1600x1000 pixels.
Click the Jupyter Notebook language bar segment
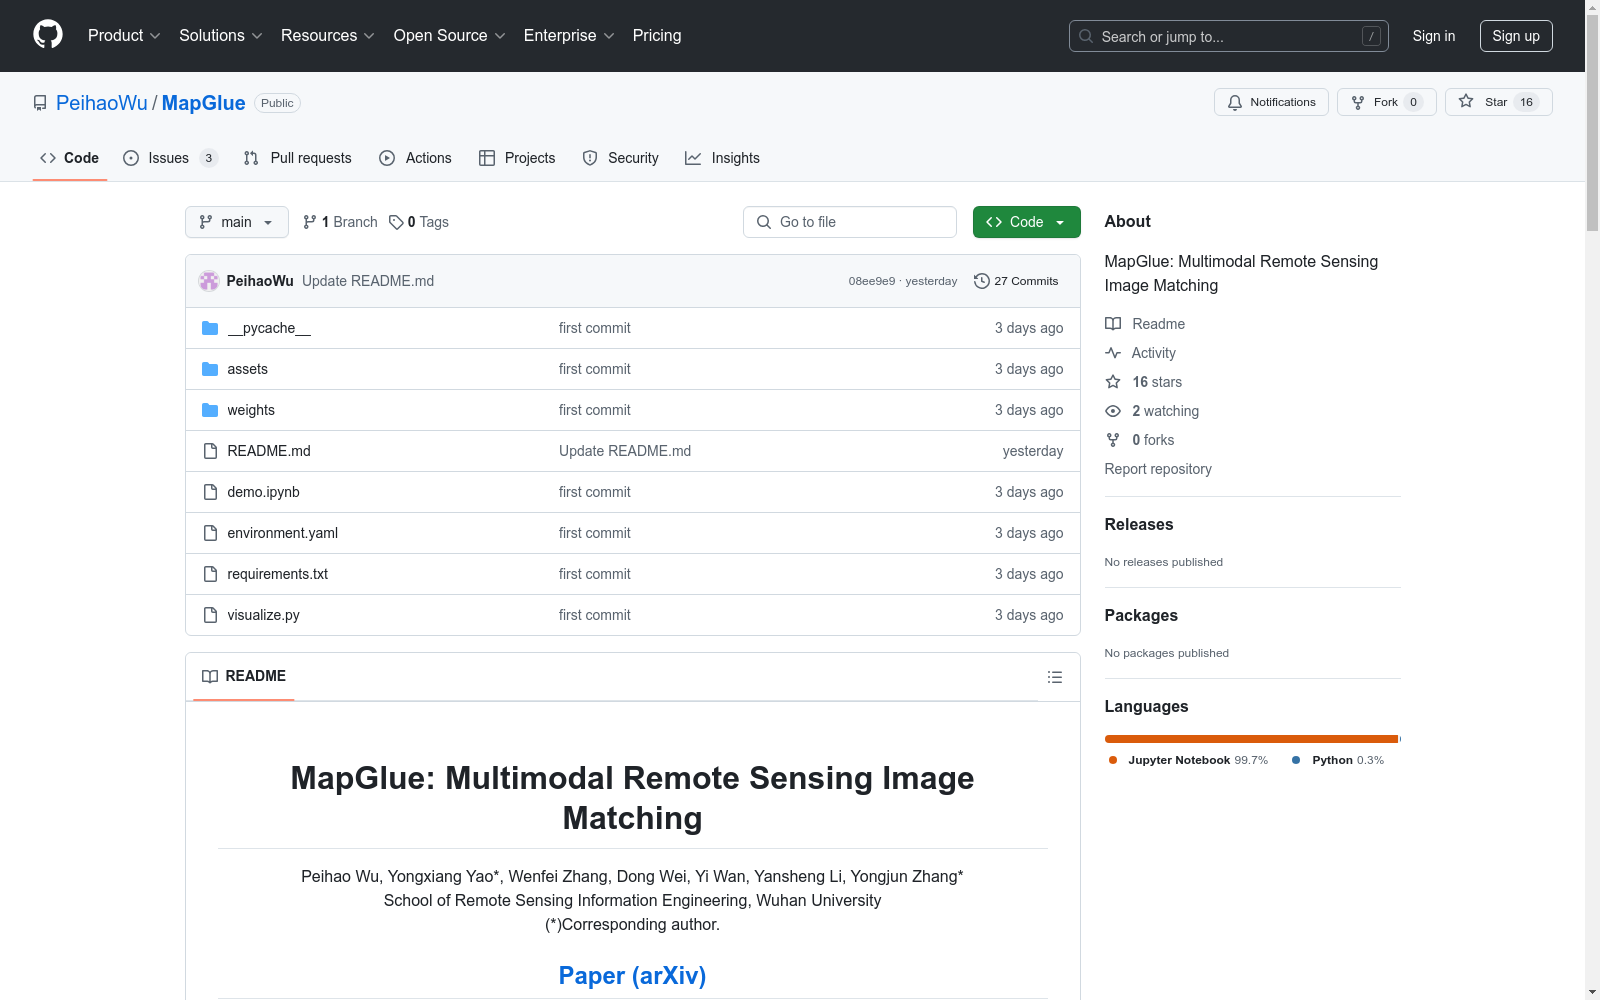1251,739
